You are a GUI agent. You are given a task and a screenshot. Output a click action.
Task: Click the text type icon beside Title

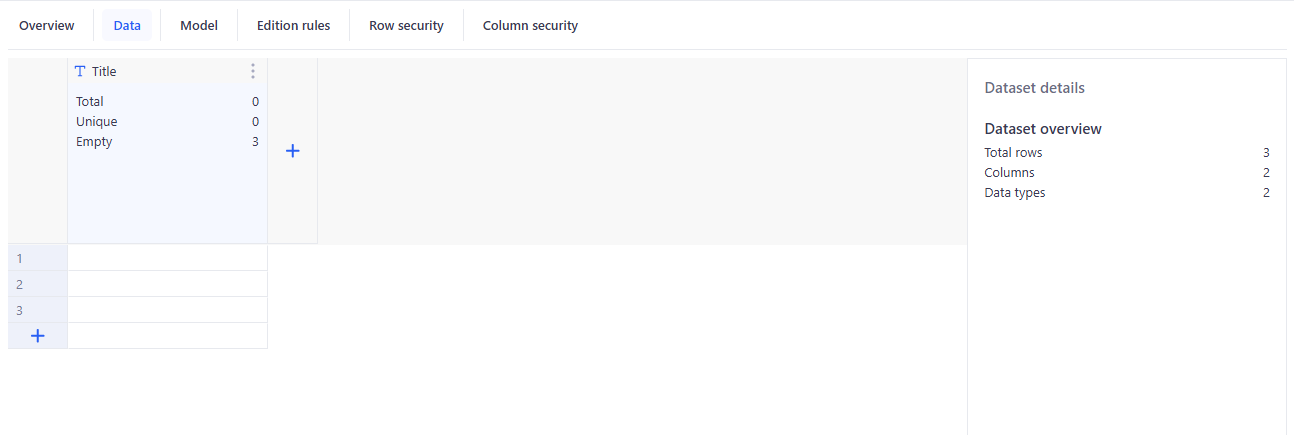(x=80, y=71)
